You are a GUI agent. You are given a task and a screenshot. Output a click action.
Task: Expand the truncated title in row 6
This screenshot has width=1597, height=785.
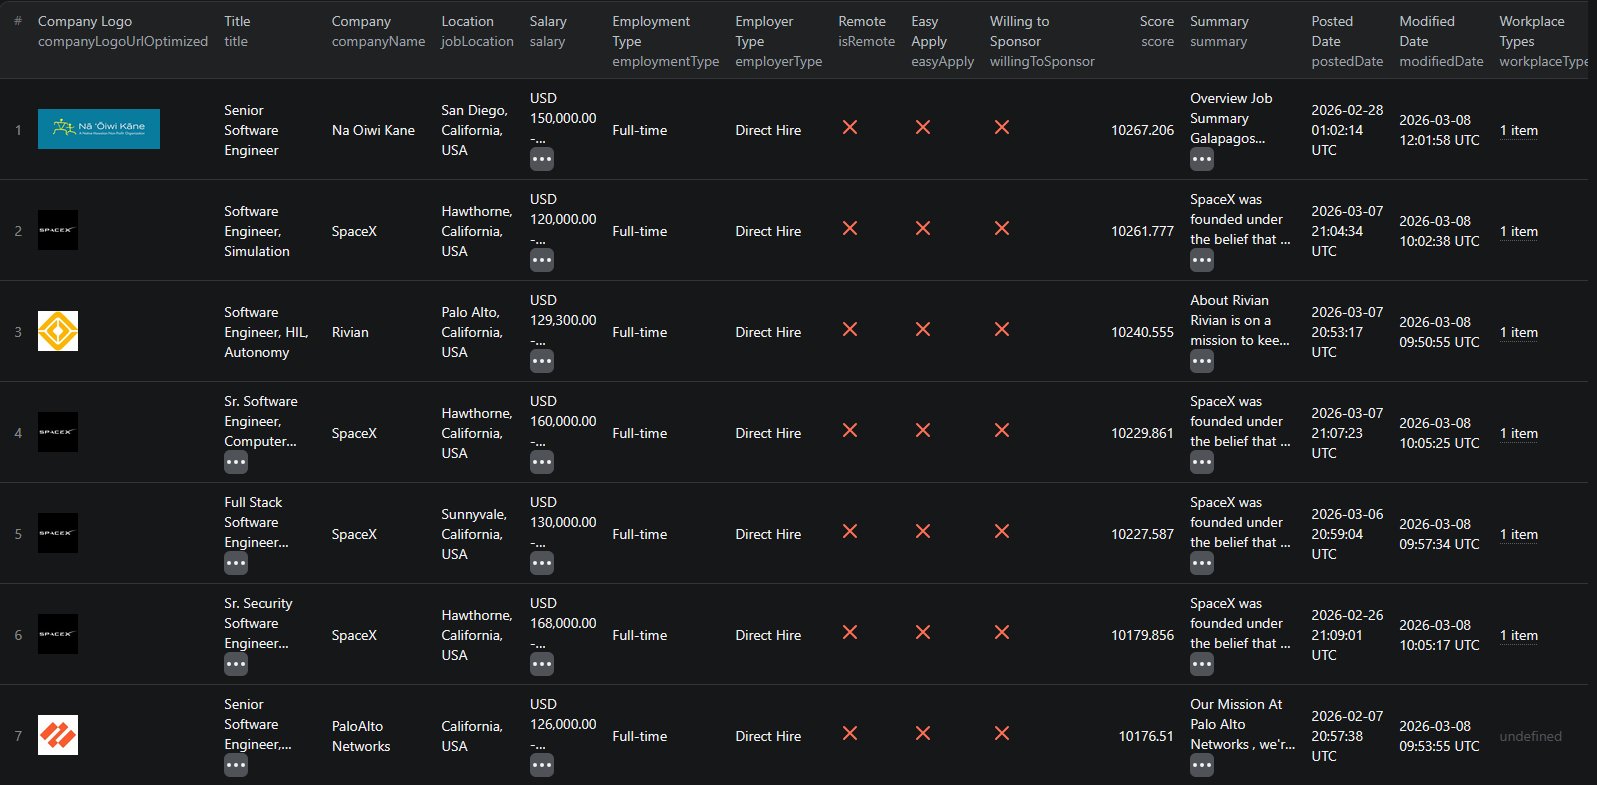point(236,664)
